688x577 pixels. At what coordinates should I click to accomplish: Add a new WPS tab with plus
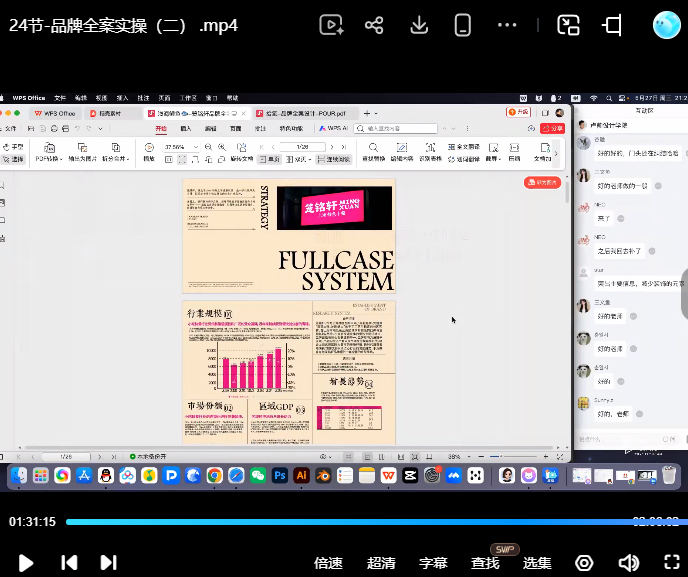[367, 113]
